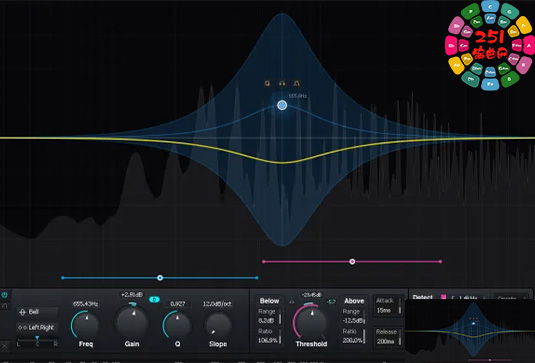Click the pink Detect color swatch
535x363 pixels.
pos(443,297)
